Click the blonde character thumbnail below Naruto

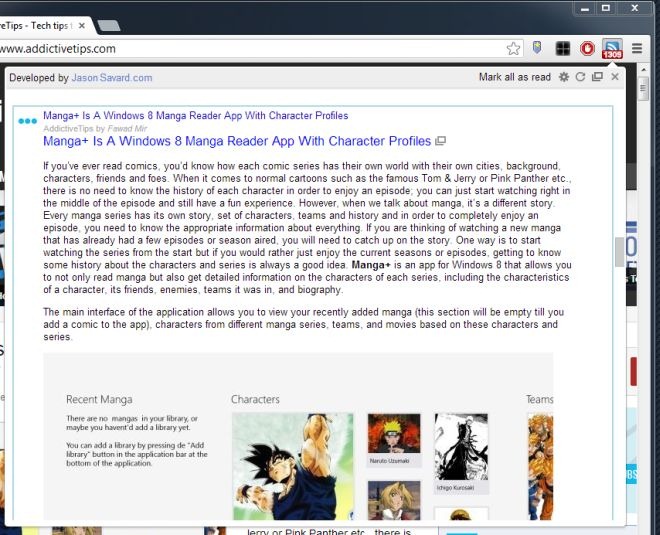pyautogui.click(x=394, y=500)
